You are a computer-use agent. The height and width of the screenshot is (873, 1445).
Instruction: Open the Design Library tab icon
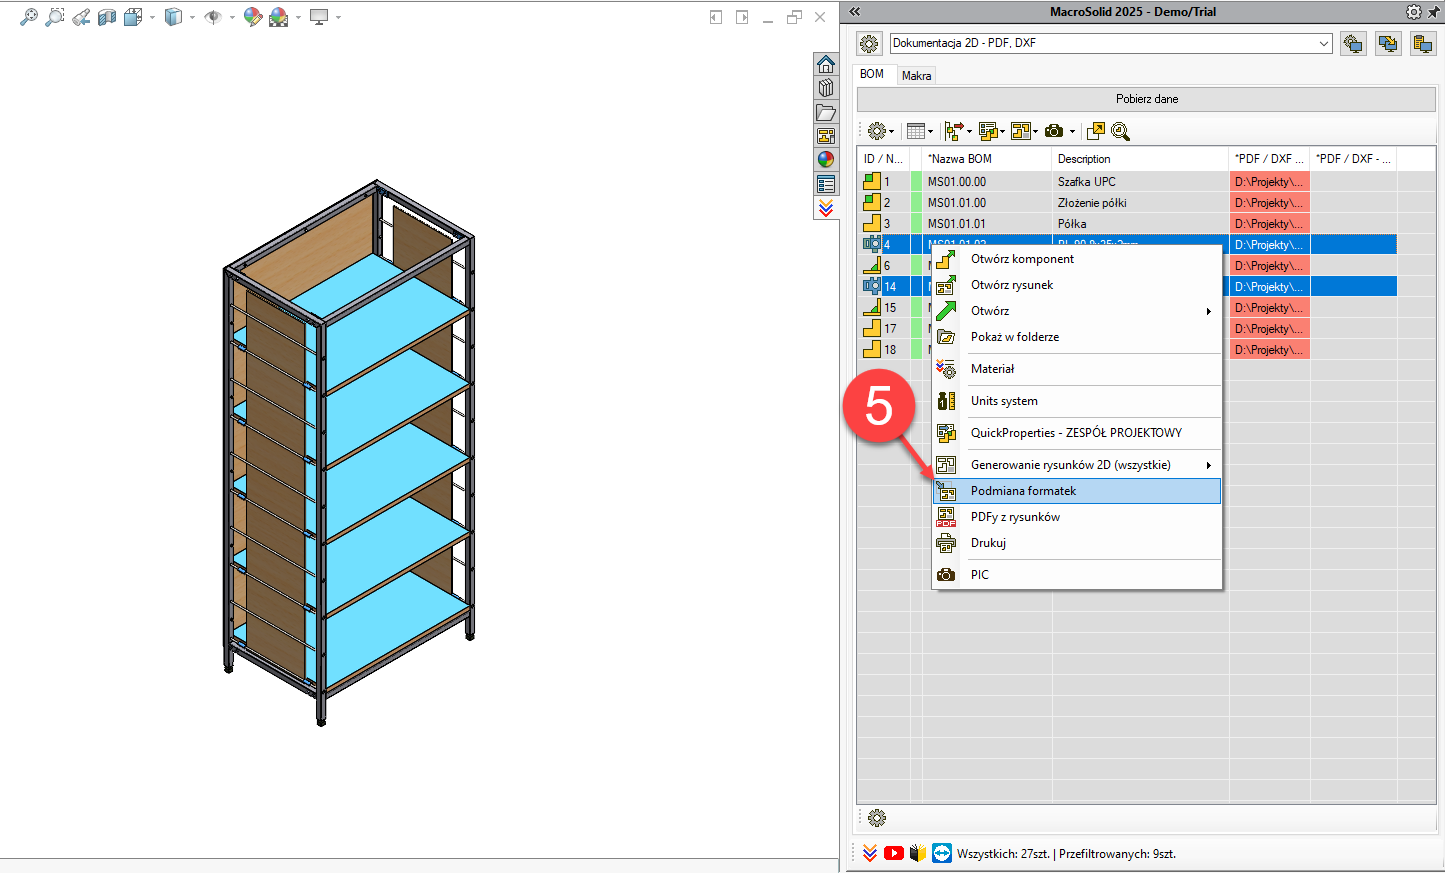(x=826, y=88)
